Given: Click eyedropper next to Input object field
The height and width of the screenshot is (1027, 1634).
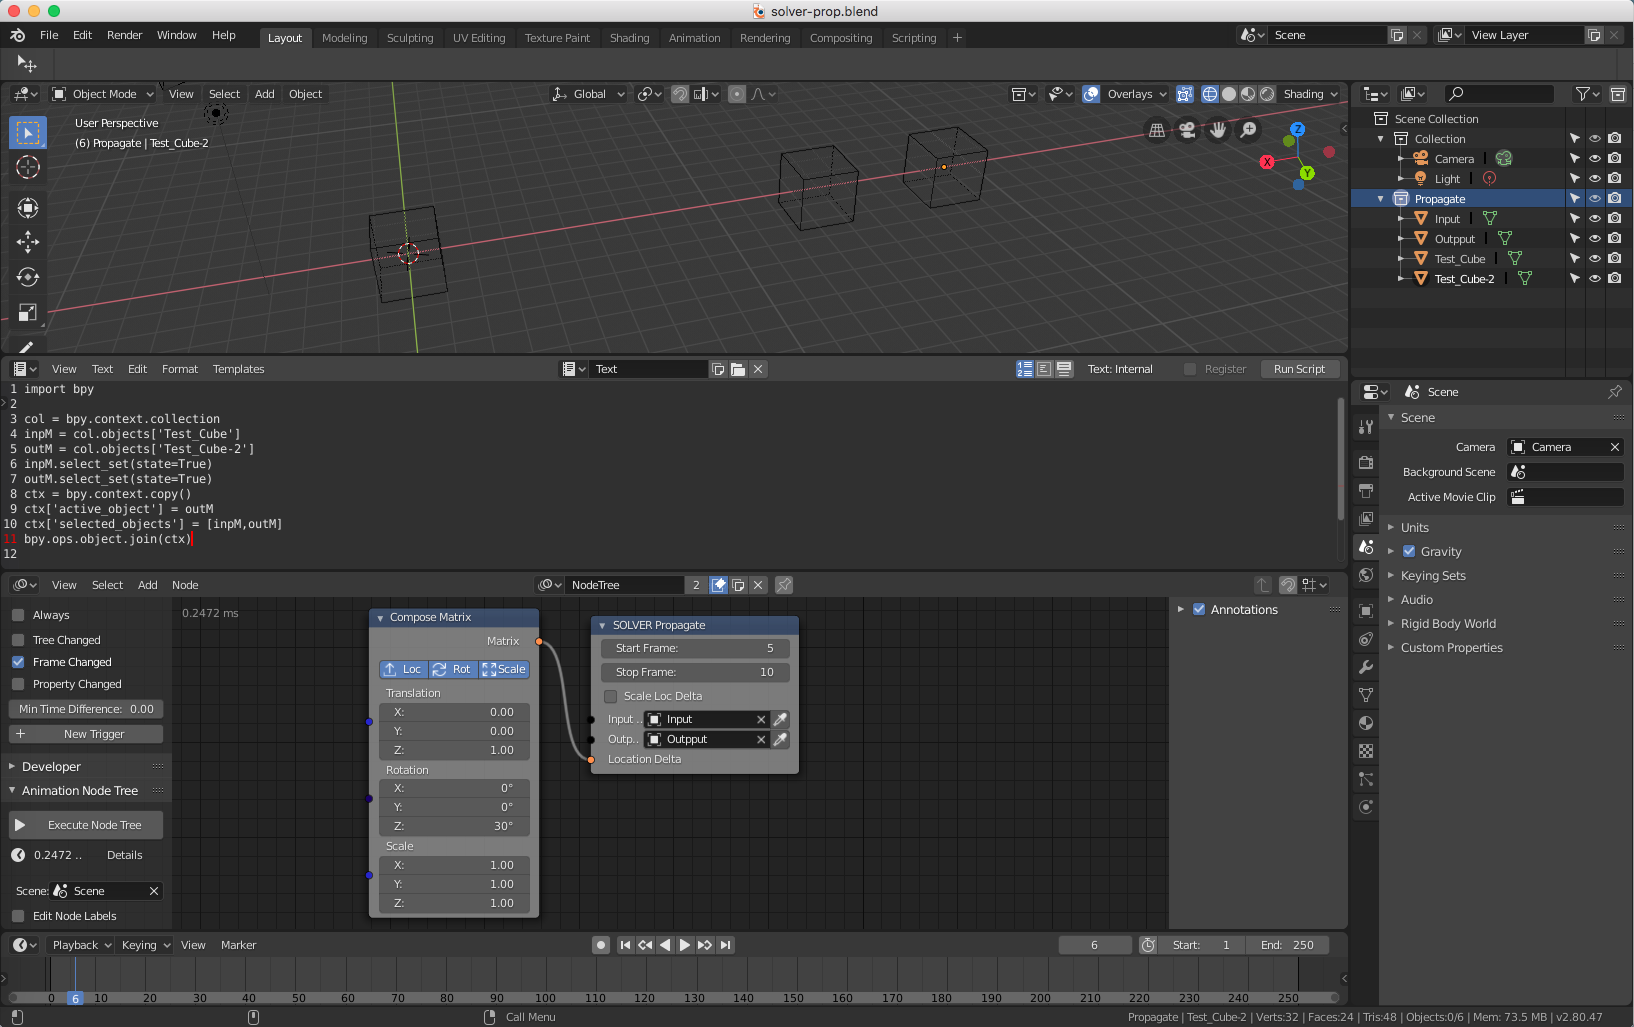Looking at the screenshot, I should point(781,719).
